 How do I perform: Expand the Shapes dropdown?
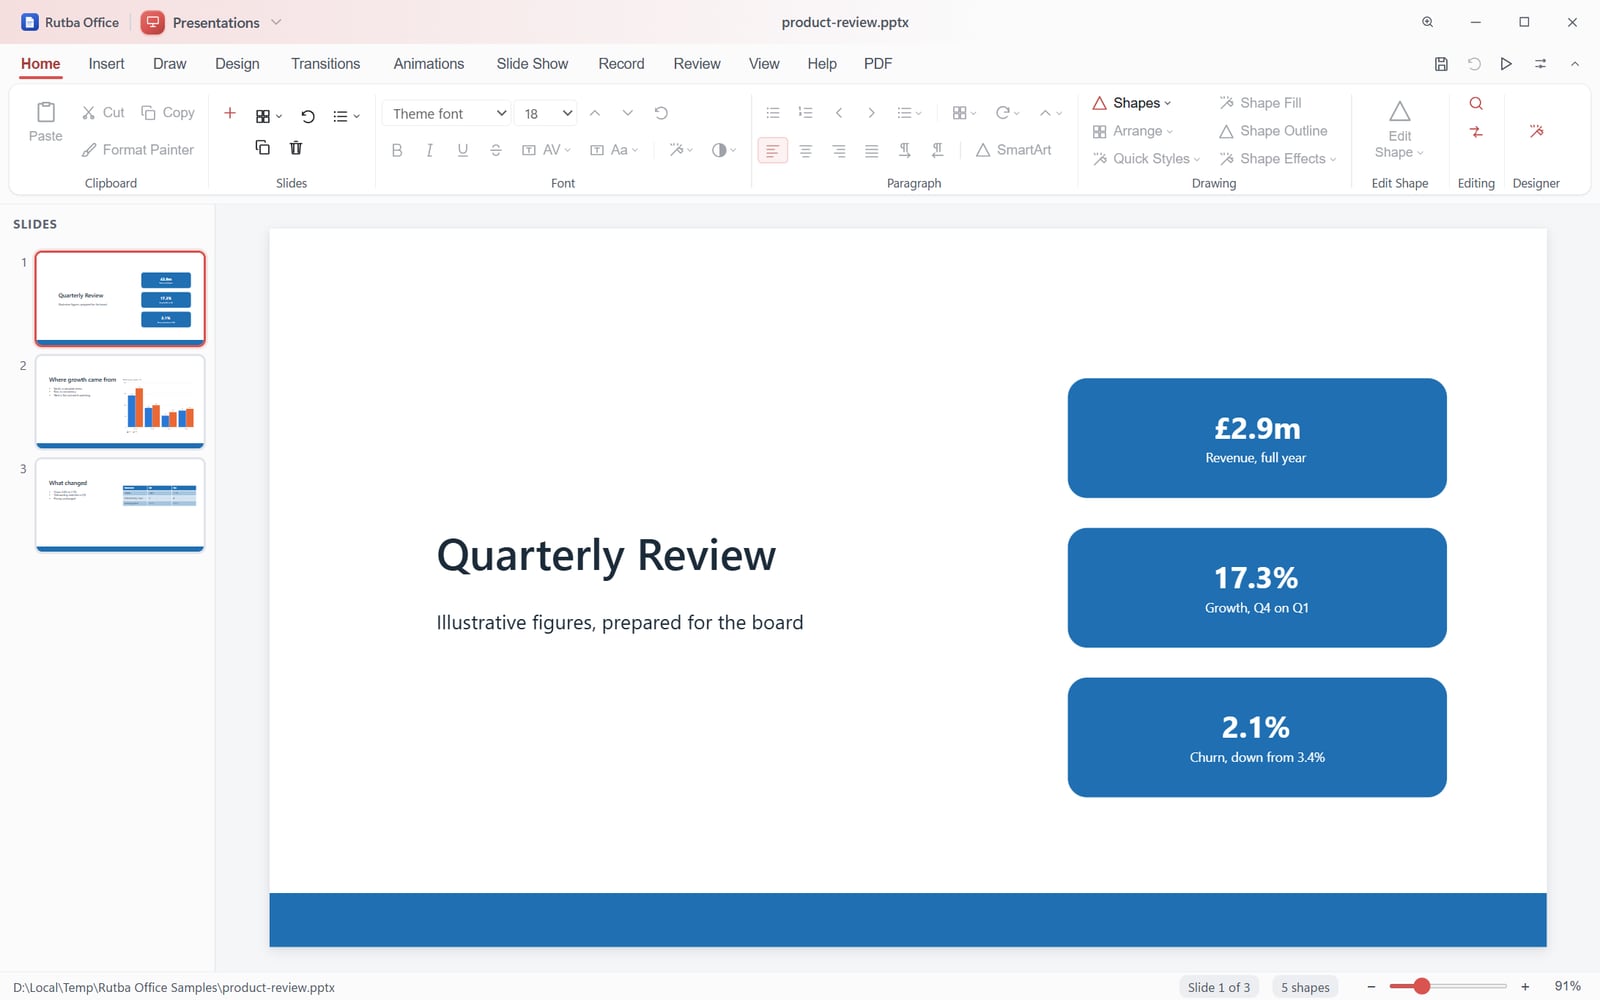coord(1131,103)
